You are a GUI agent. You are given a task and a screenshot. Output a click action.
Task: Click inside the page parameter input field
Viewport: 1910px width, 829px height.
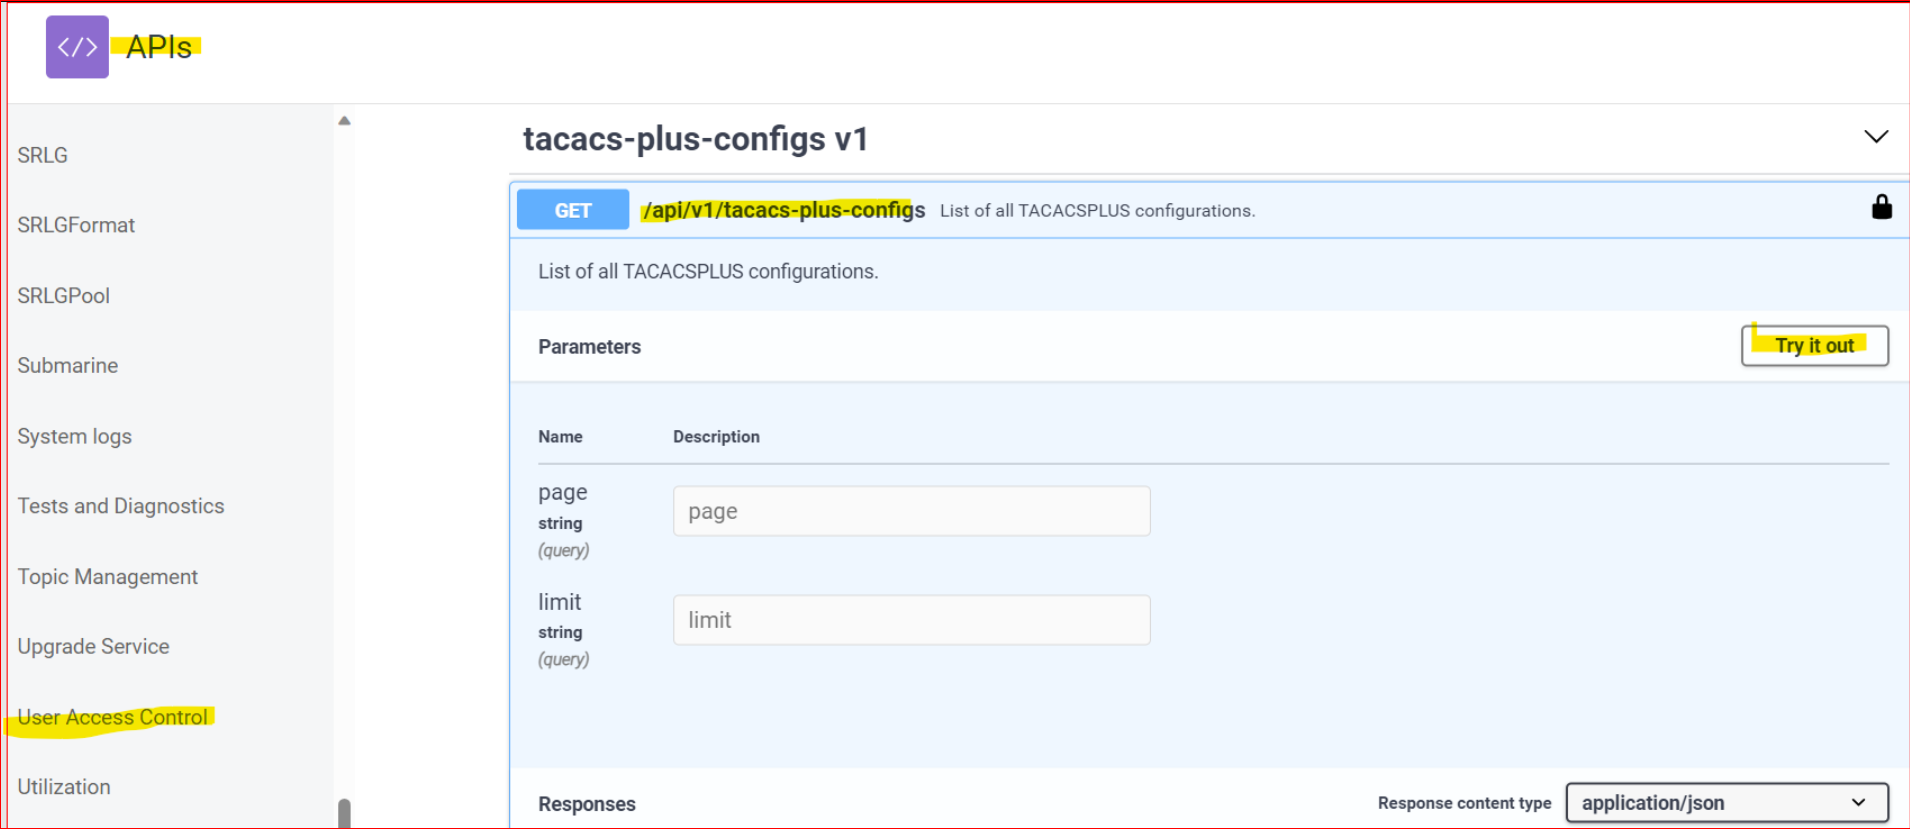[910, 510]
